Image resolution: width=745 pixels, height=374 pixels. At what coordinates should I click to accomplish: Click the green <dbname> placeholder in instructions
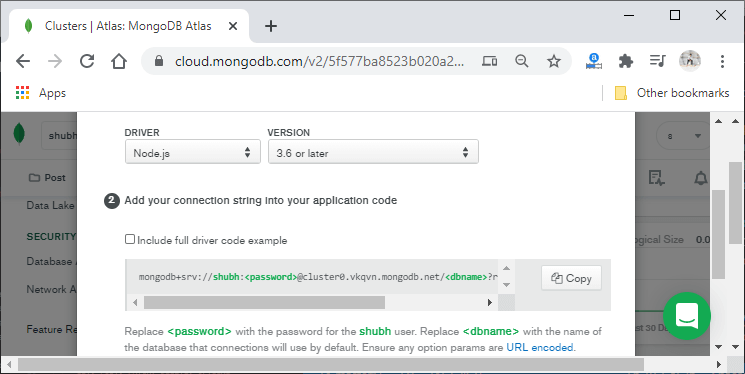pos(491,331)
